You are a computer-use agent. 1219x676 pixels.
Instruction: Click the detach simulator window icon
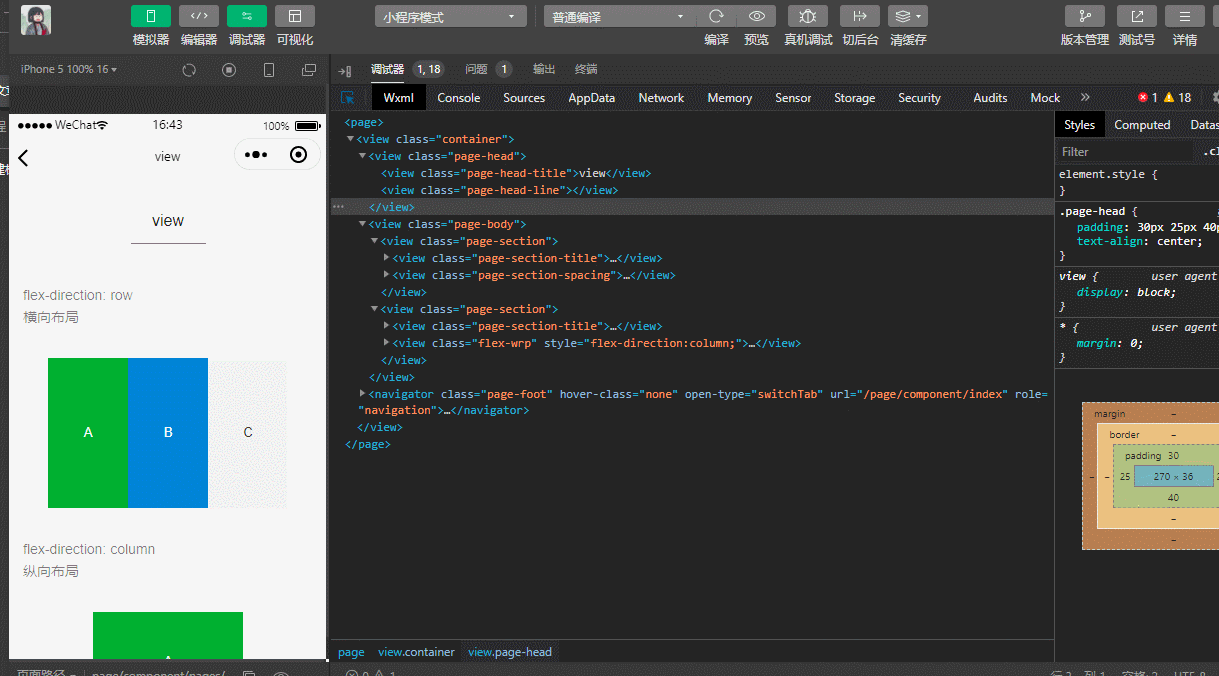pos(309,70)
